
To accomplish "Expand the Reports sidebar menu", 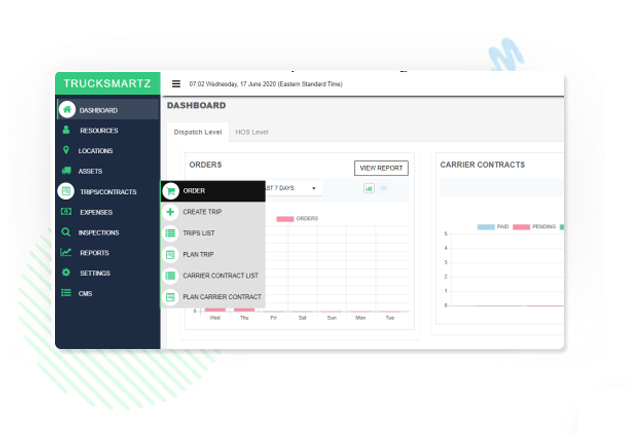I will [x=94, y=253].
